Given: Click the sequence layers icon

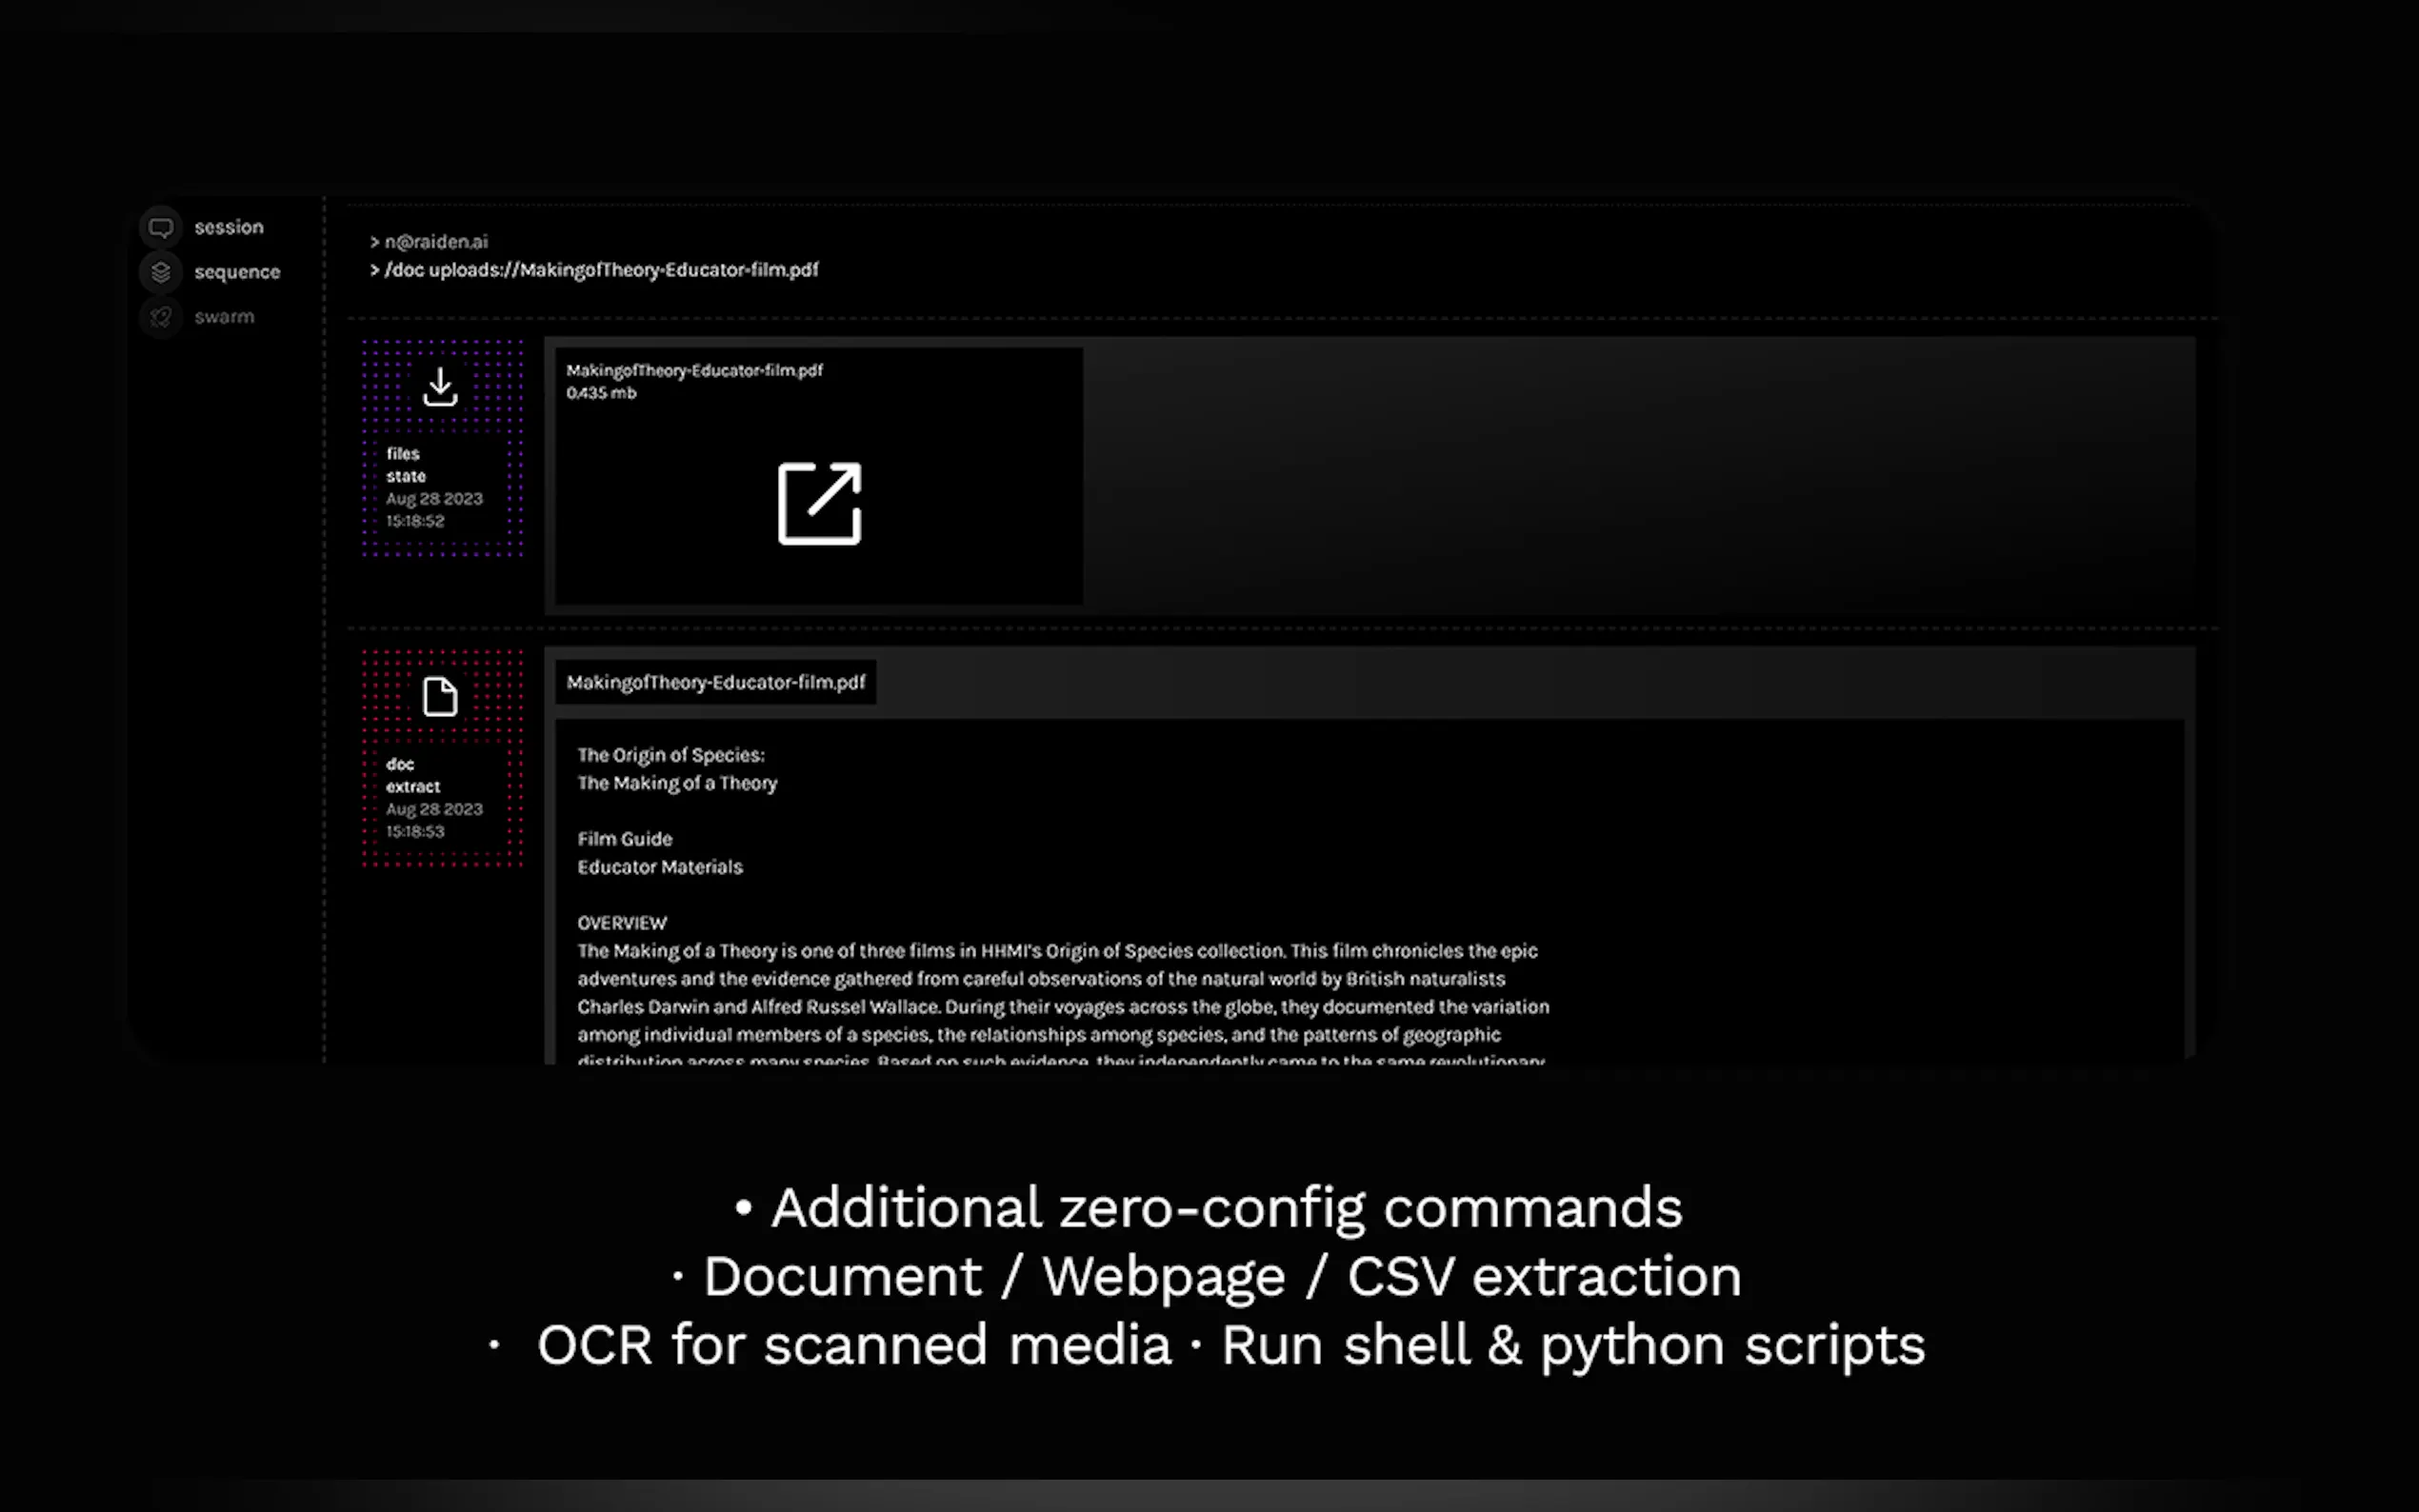Looking at the screenshot, I should point(161,272).
